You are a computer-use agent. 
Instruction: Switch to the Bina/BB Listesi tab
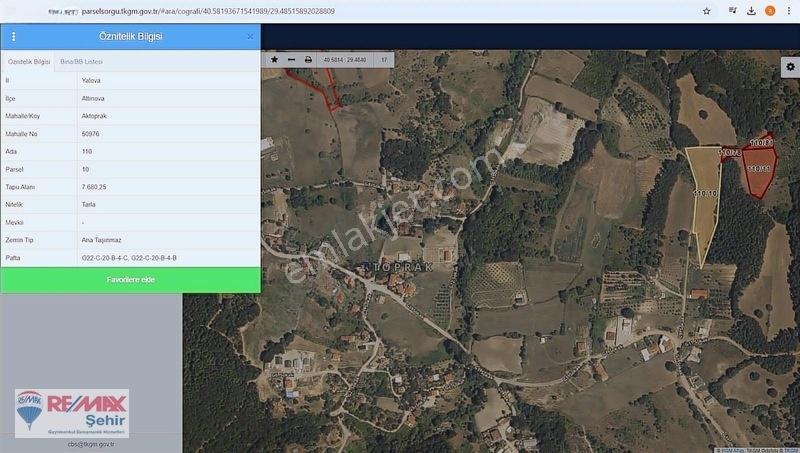click(x=81, y=62)
